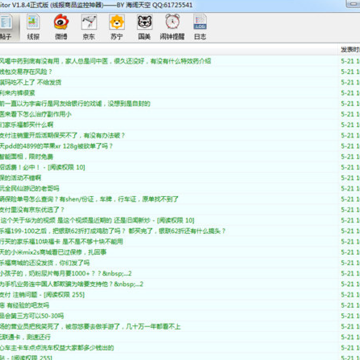Minimize the monitor window
The width and height of the screenshot is (360, 360).
(x=353, y=3)
